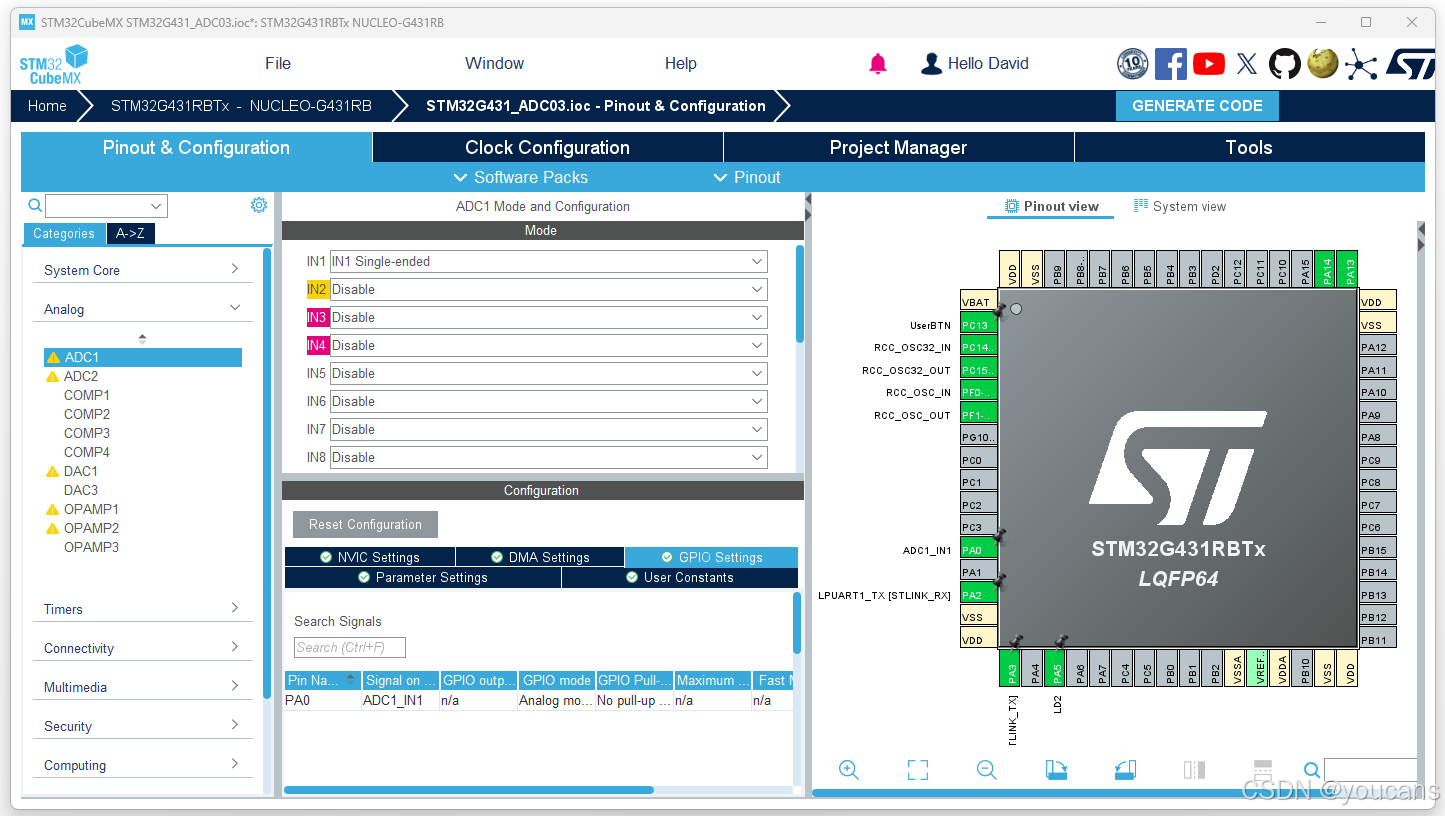Open the Window menu
Viewport: 1445px width, 816px height.
coord(494,64)
